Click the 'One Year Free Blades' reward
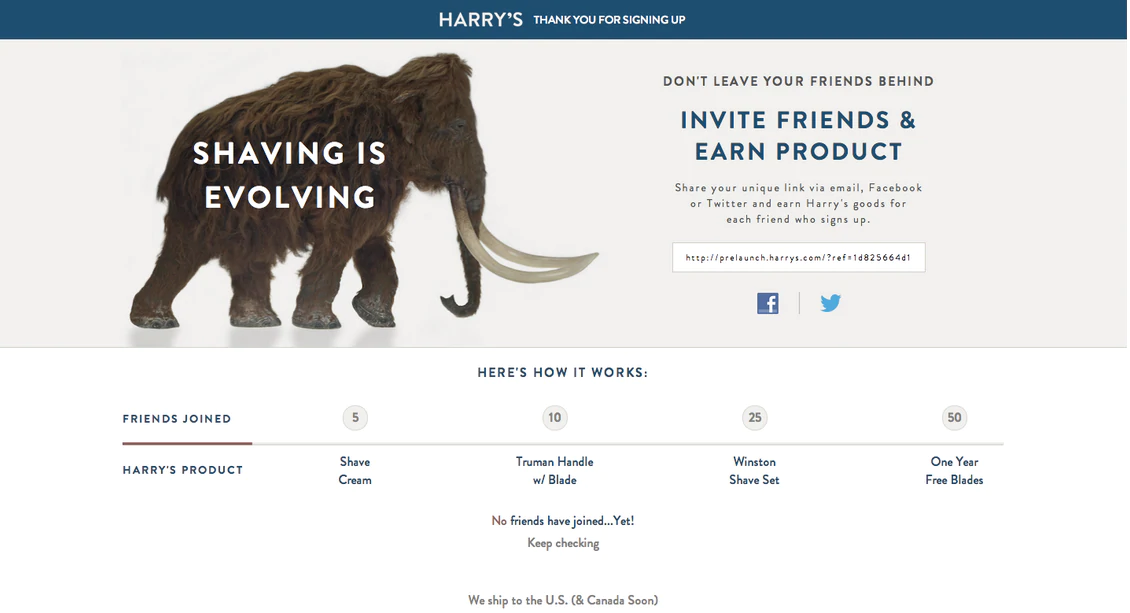Image resolution: width=1130 pixels, height=613 pixels. pos(954,470)
